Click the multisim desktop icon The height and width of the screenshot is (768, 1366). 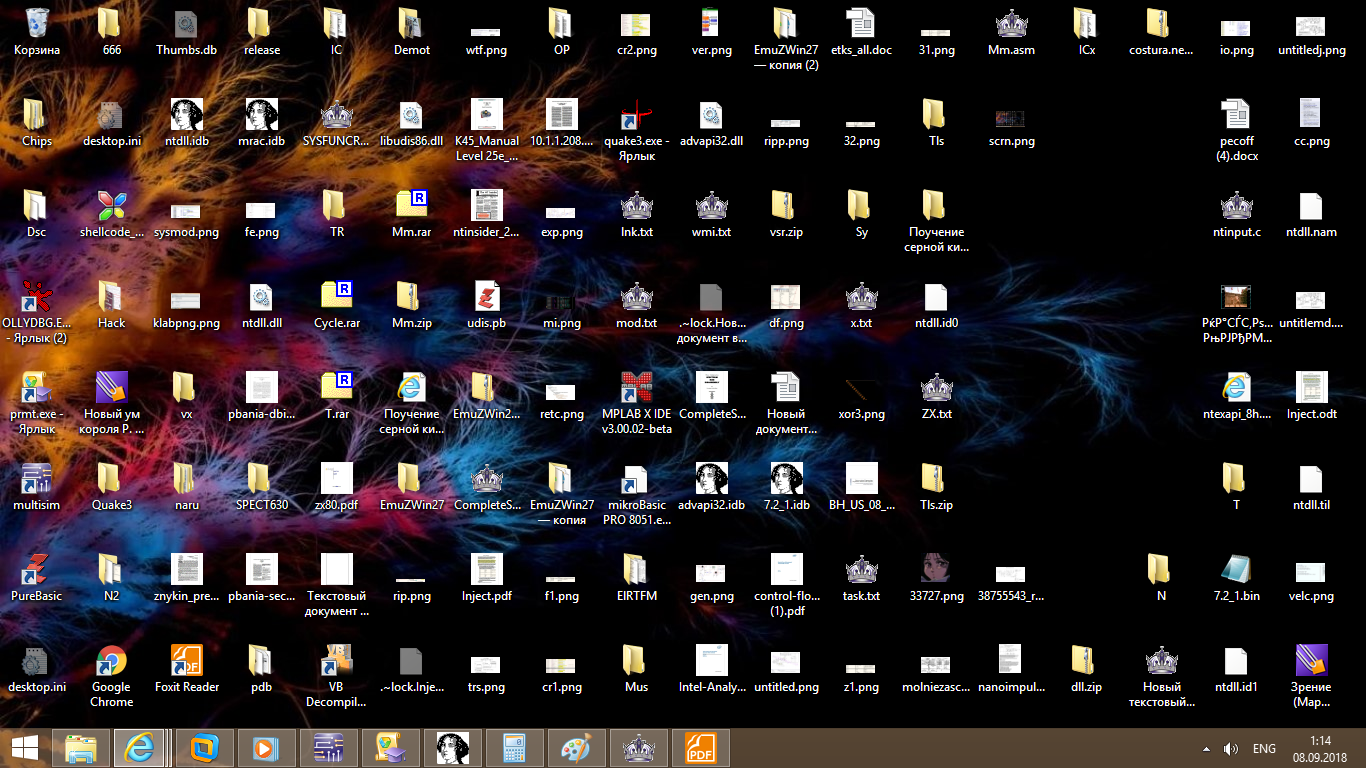pos(37,479)
